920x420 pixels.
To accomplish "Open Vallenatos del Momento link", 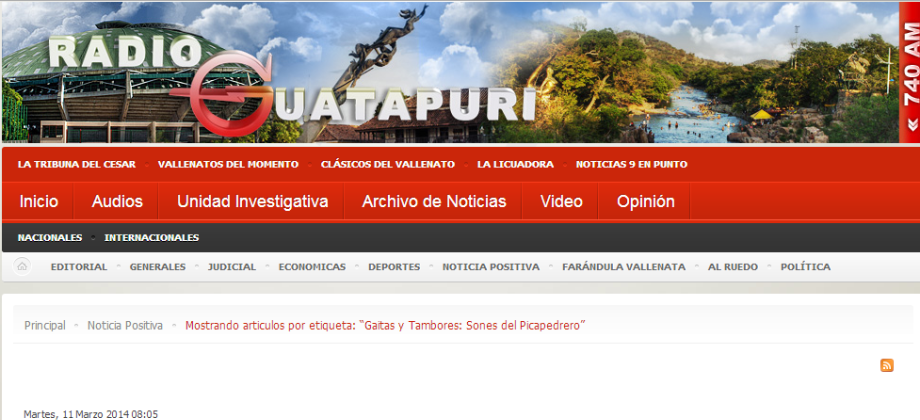I will pyautogui.click(x=228, y=164).
